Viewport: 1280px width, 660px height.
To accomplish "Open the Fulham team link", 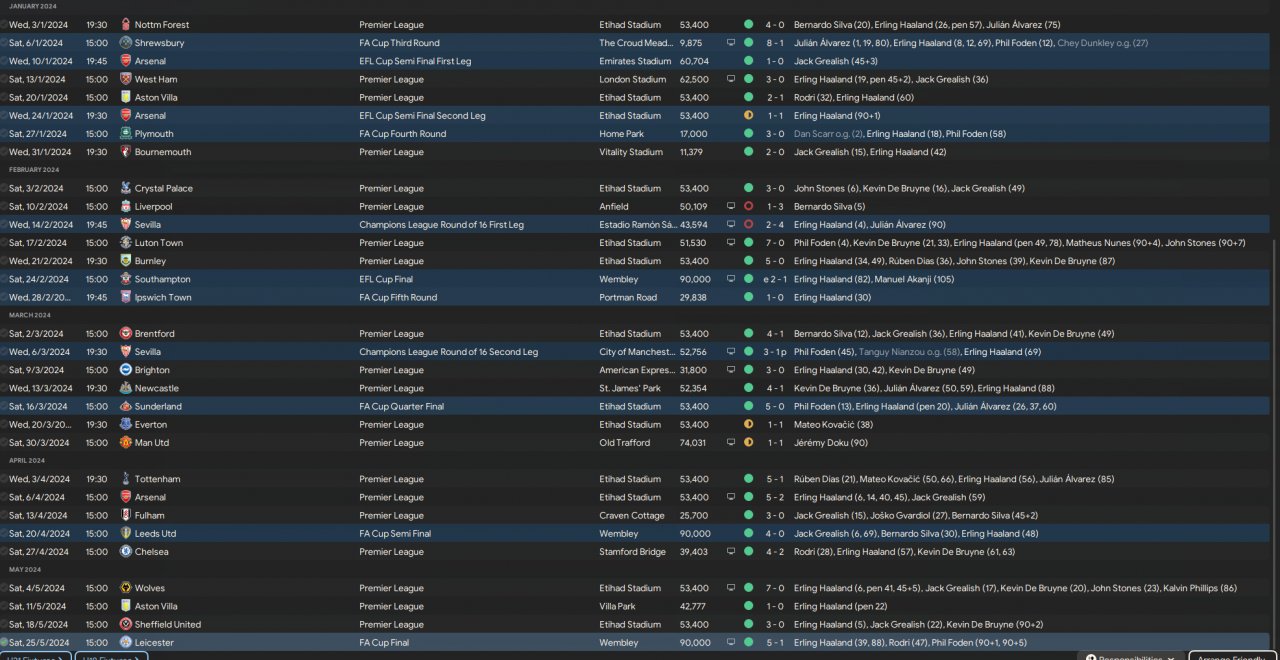I will pos(151,515).
